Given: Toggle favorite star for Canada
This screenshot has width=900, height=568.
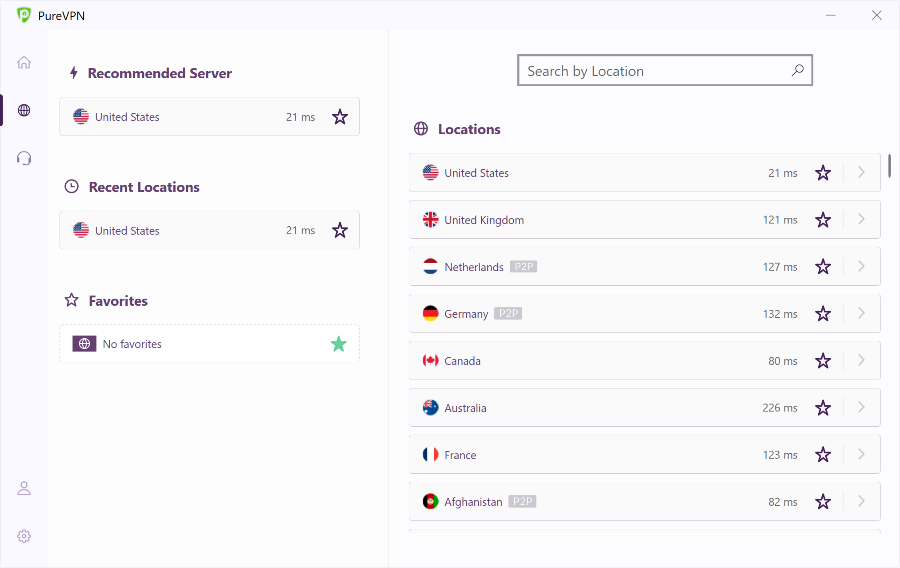Looking at the screenshot, I should tap(823, 361).
